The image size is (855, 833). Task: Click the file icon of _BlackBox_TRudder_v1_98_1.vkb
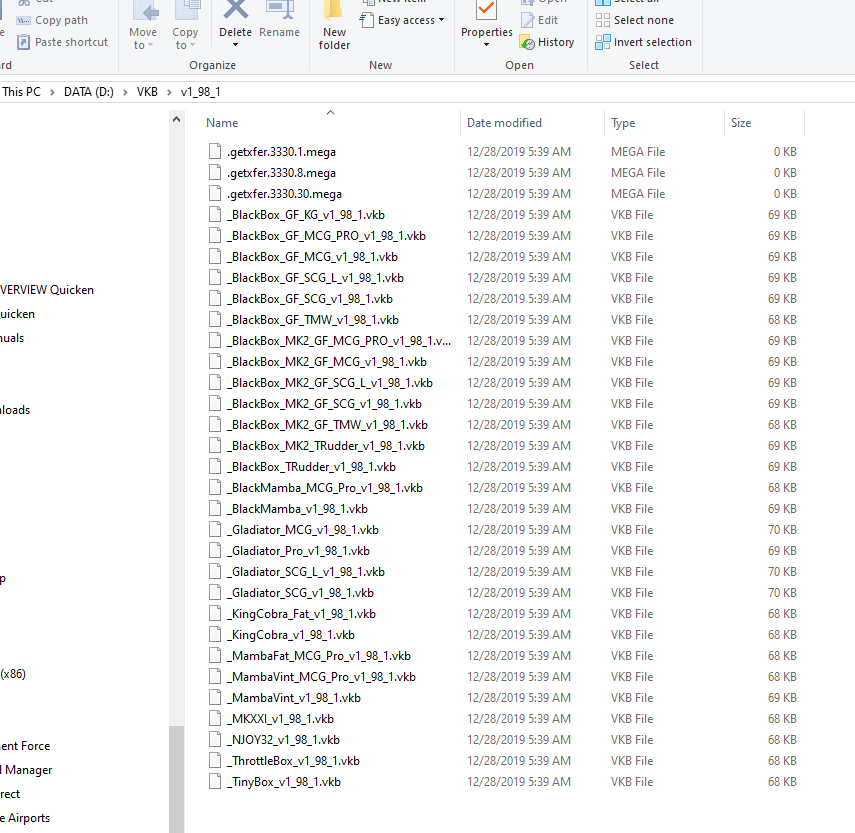tap(215, 467)
